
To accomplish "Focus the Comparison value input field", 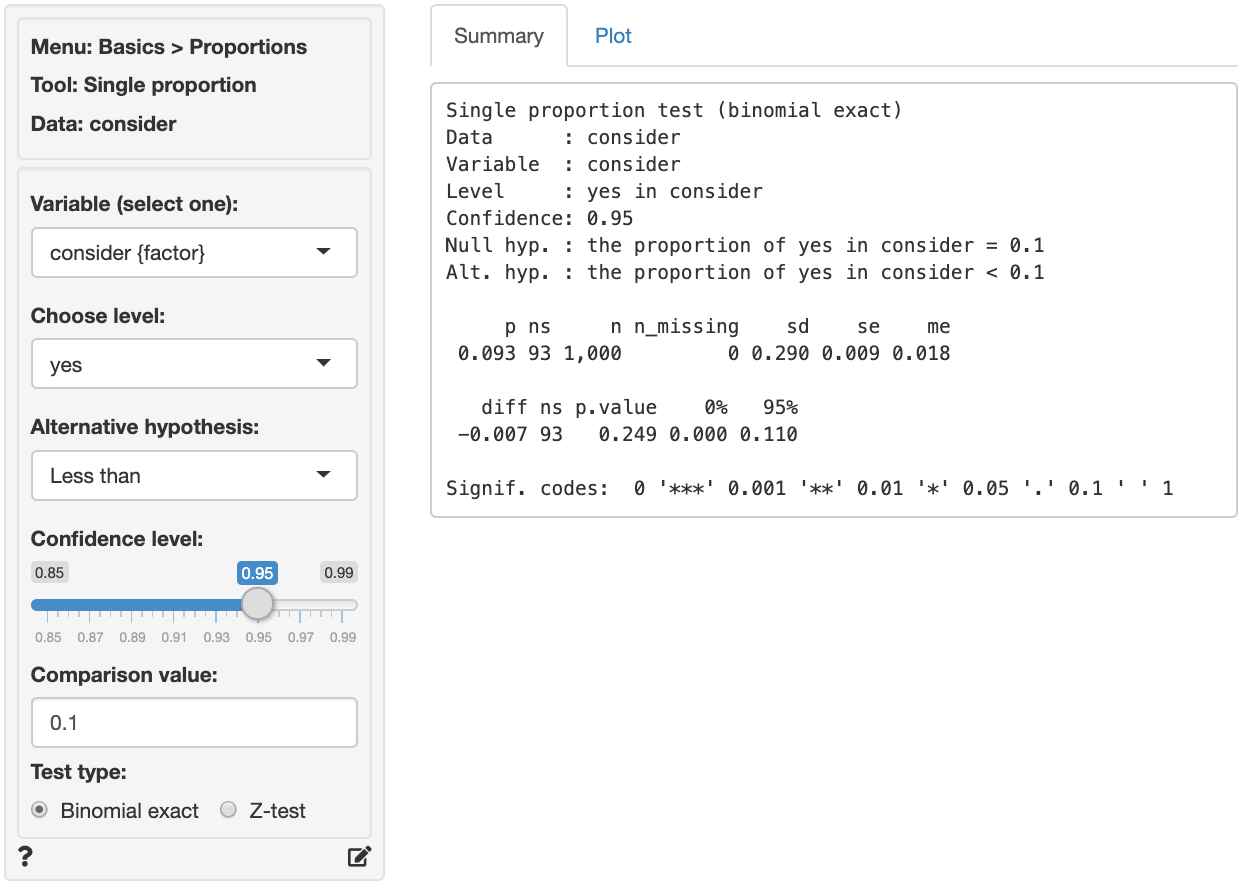I will click(194, 722).
